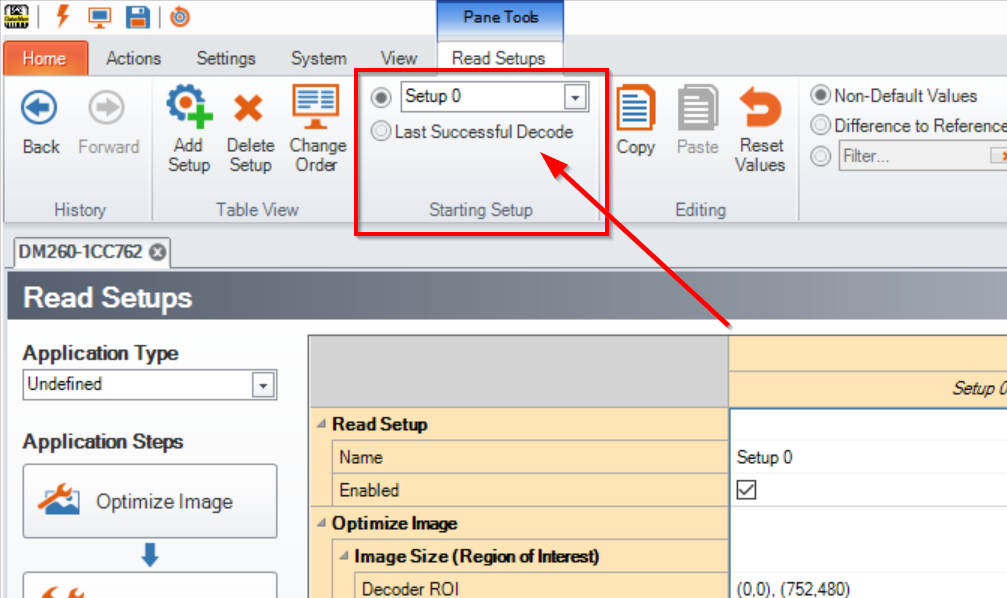Select the Non-Default Values option
1007x598 pixels.
point(821,96)
